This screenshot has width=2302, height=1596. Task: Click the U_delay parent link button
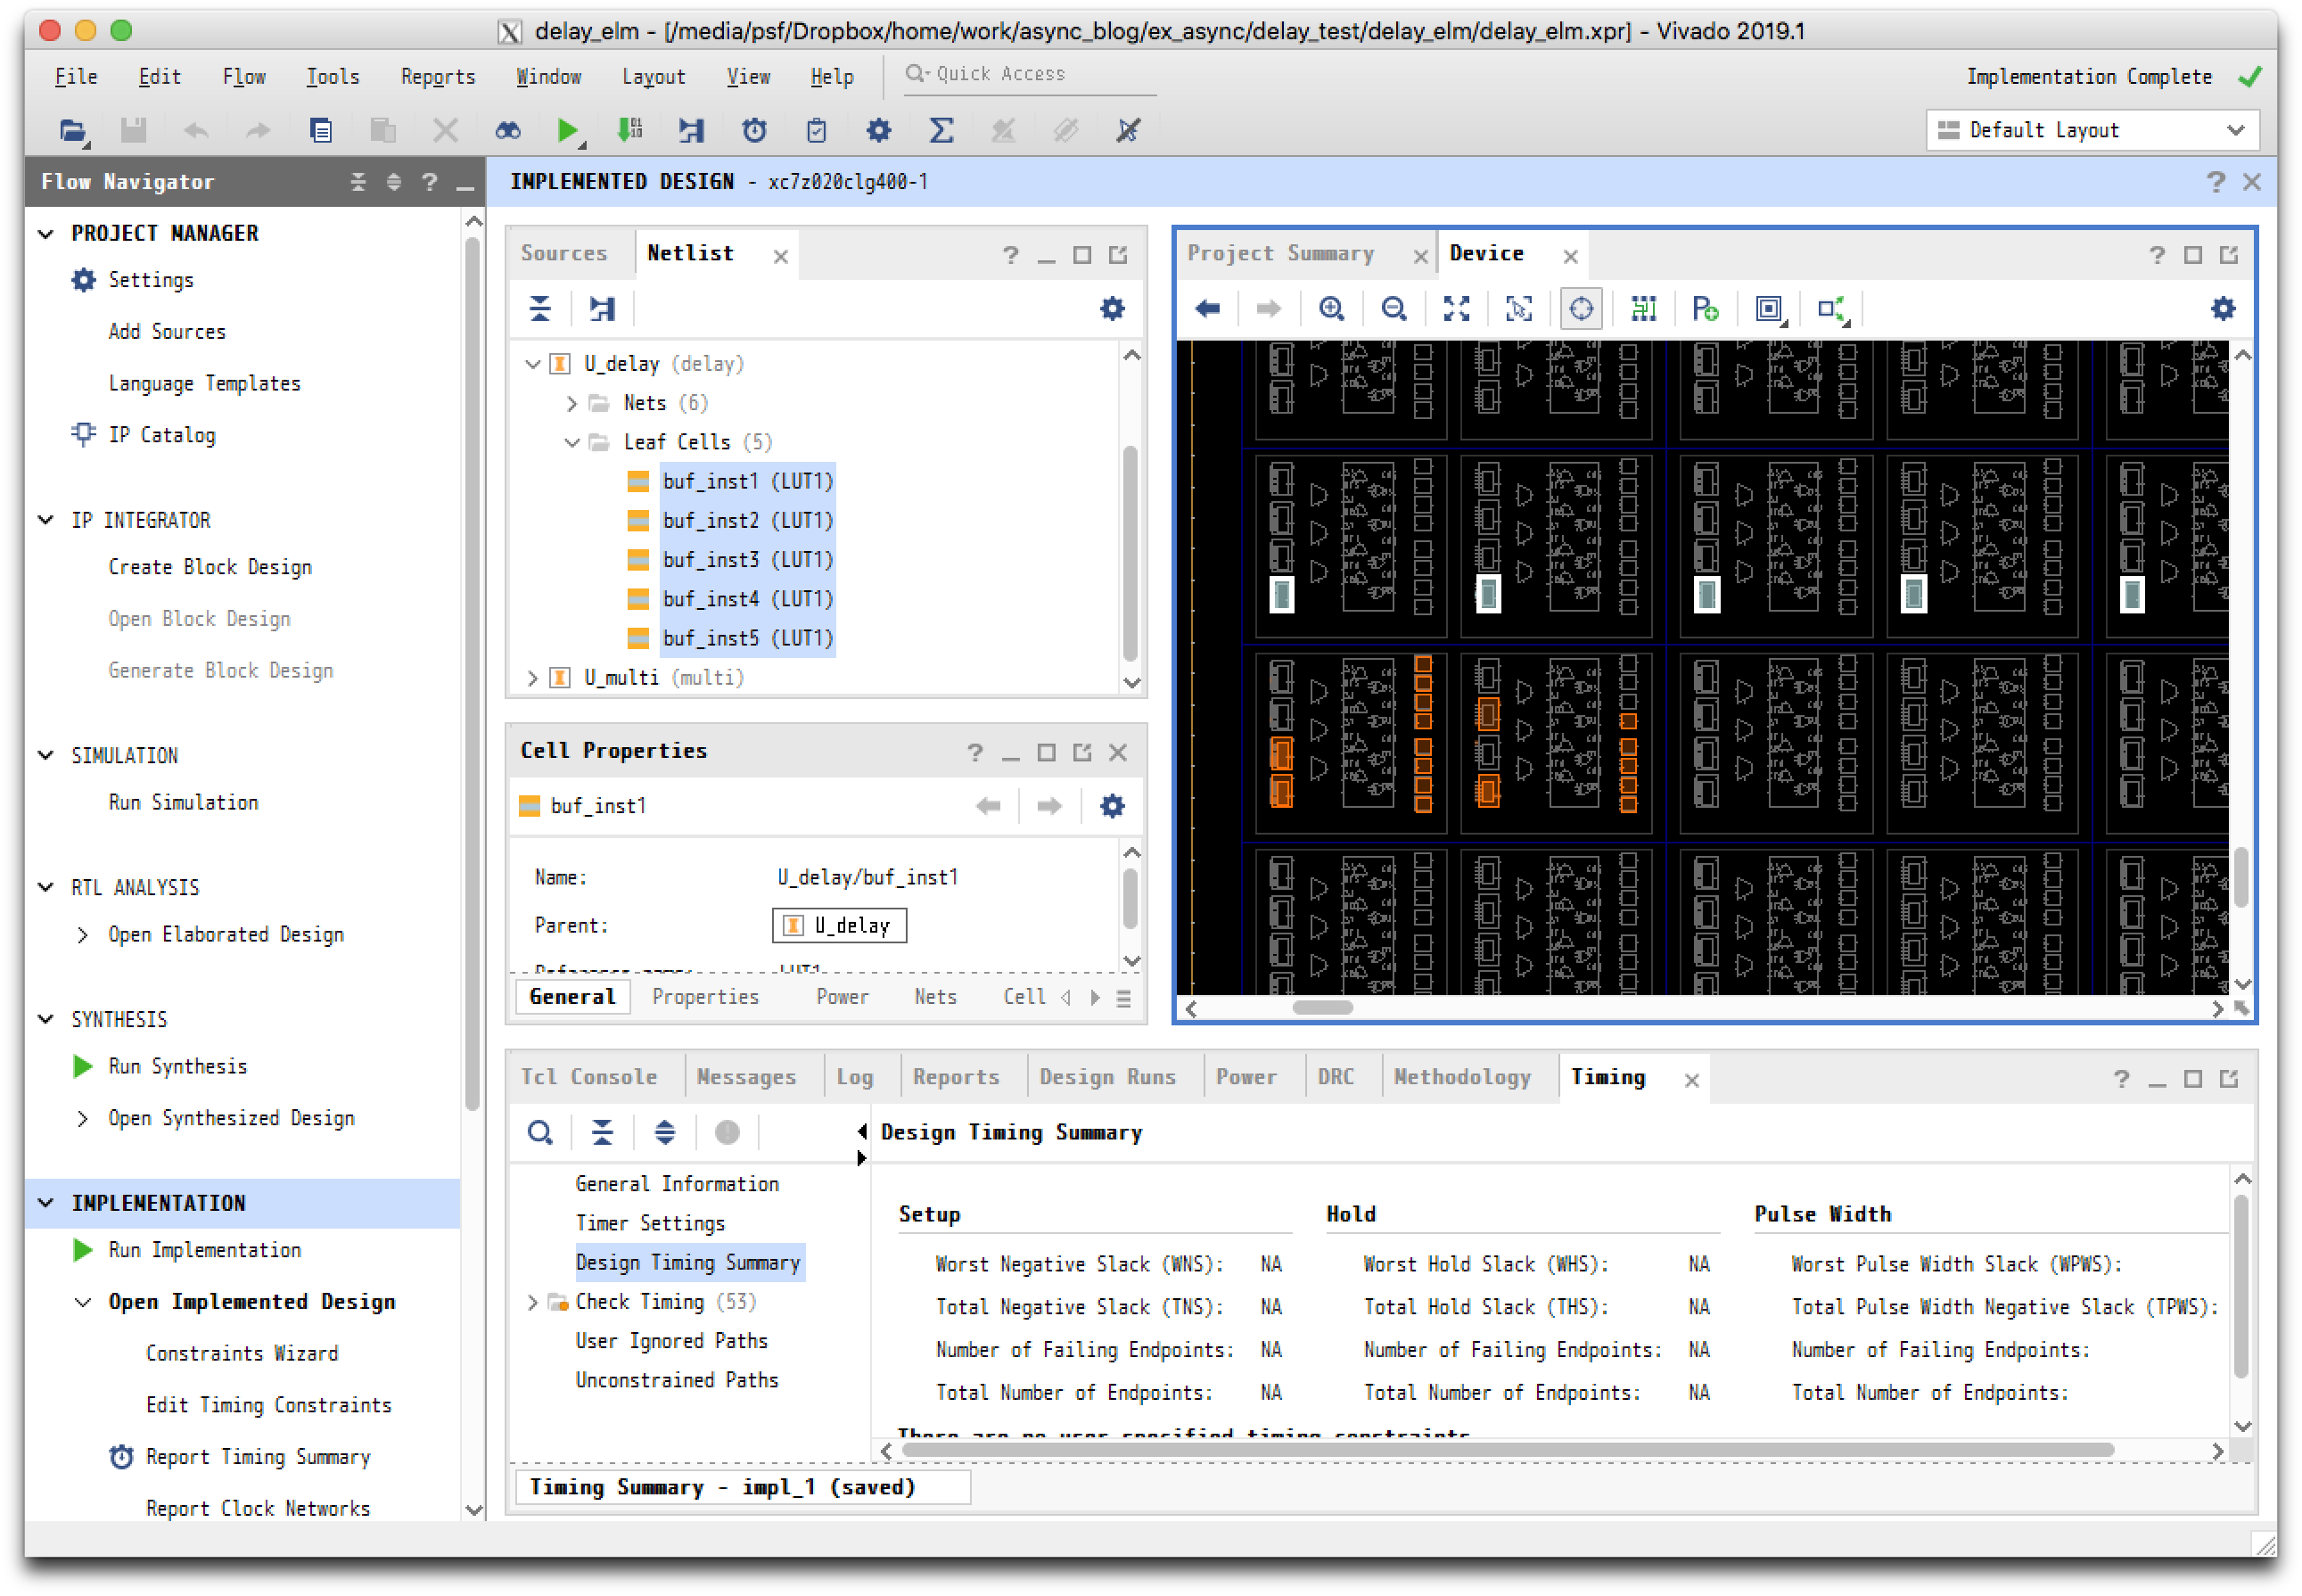click(x=839, y=925)
